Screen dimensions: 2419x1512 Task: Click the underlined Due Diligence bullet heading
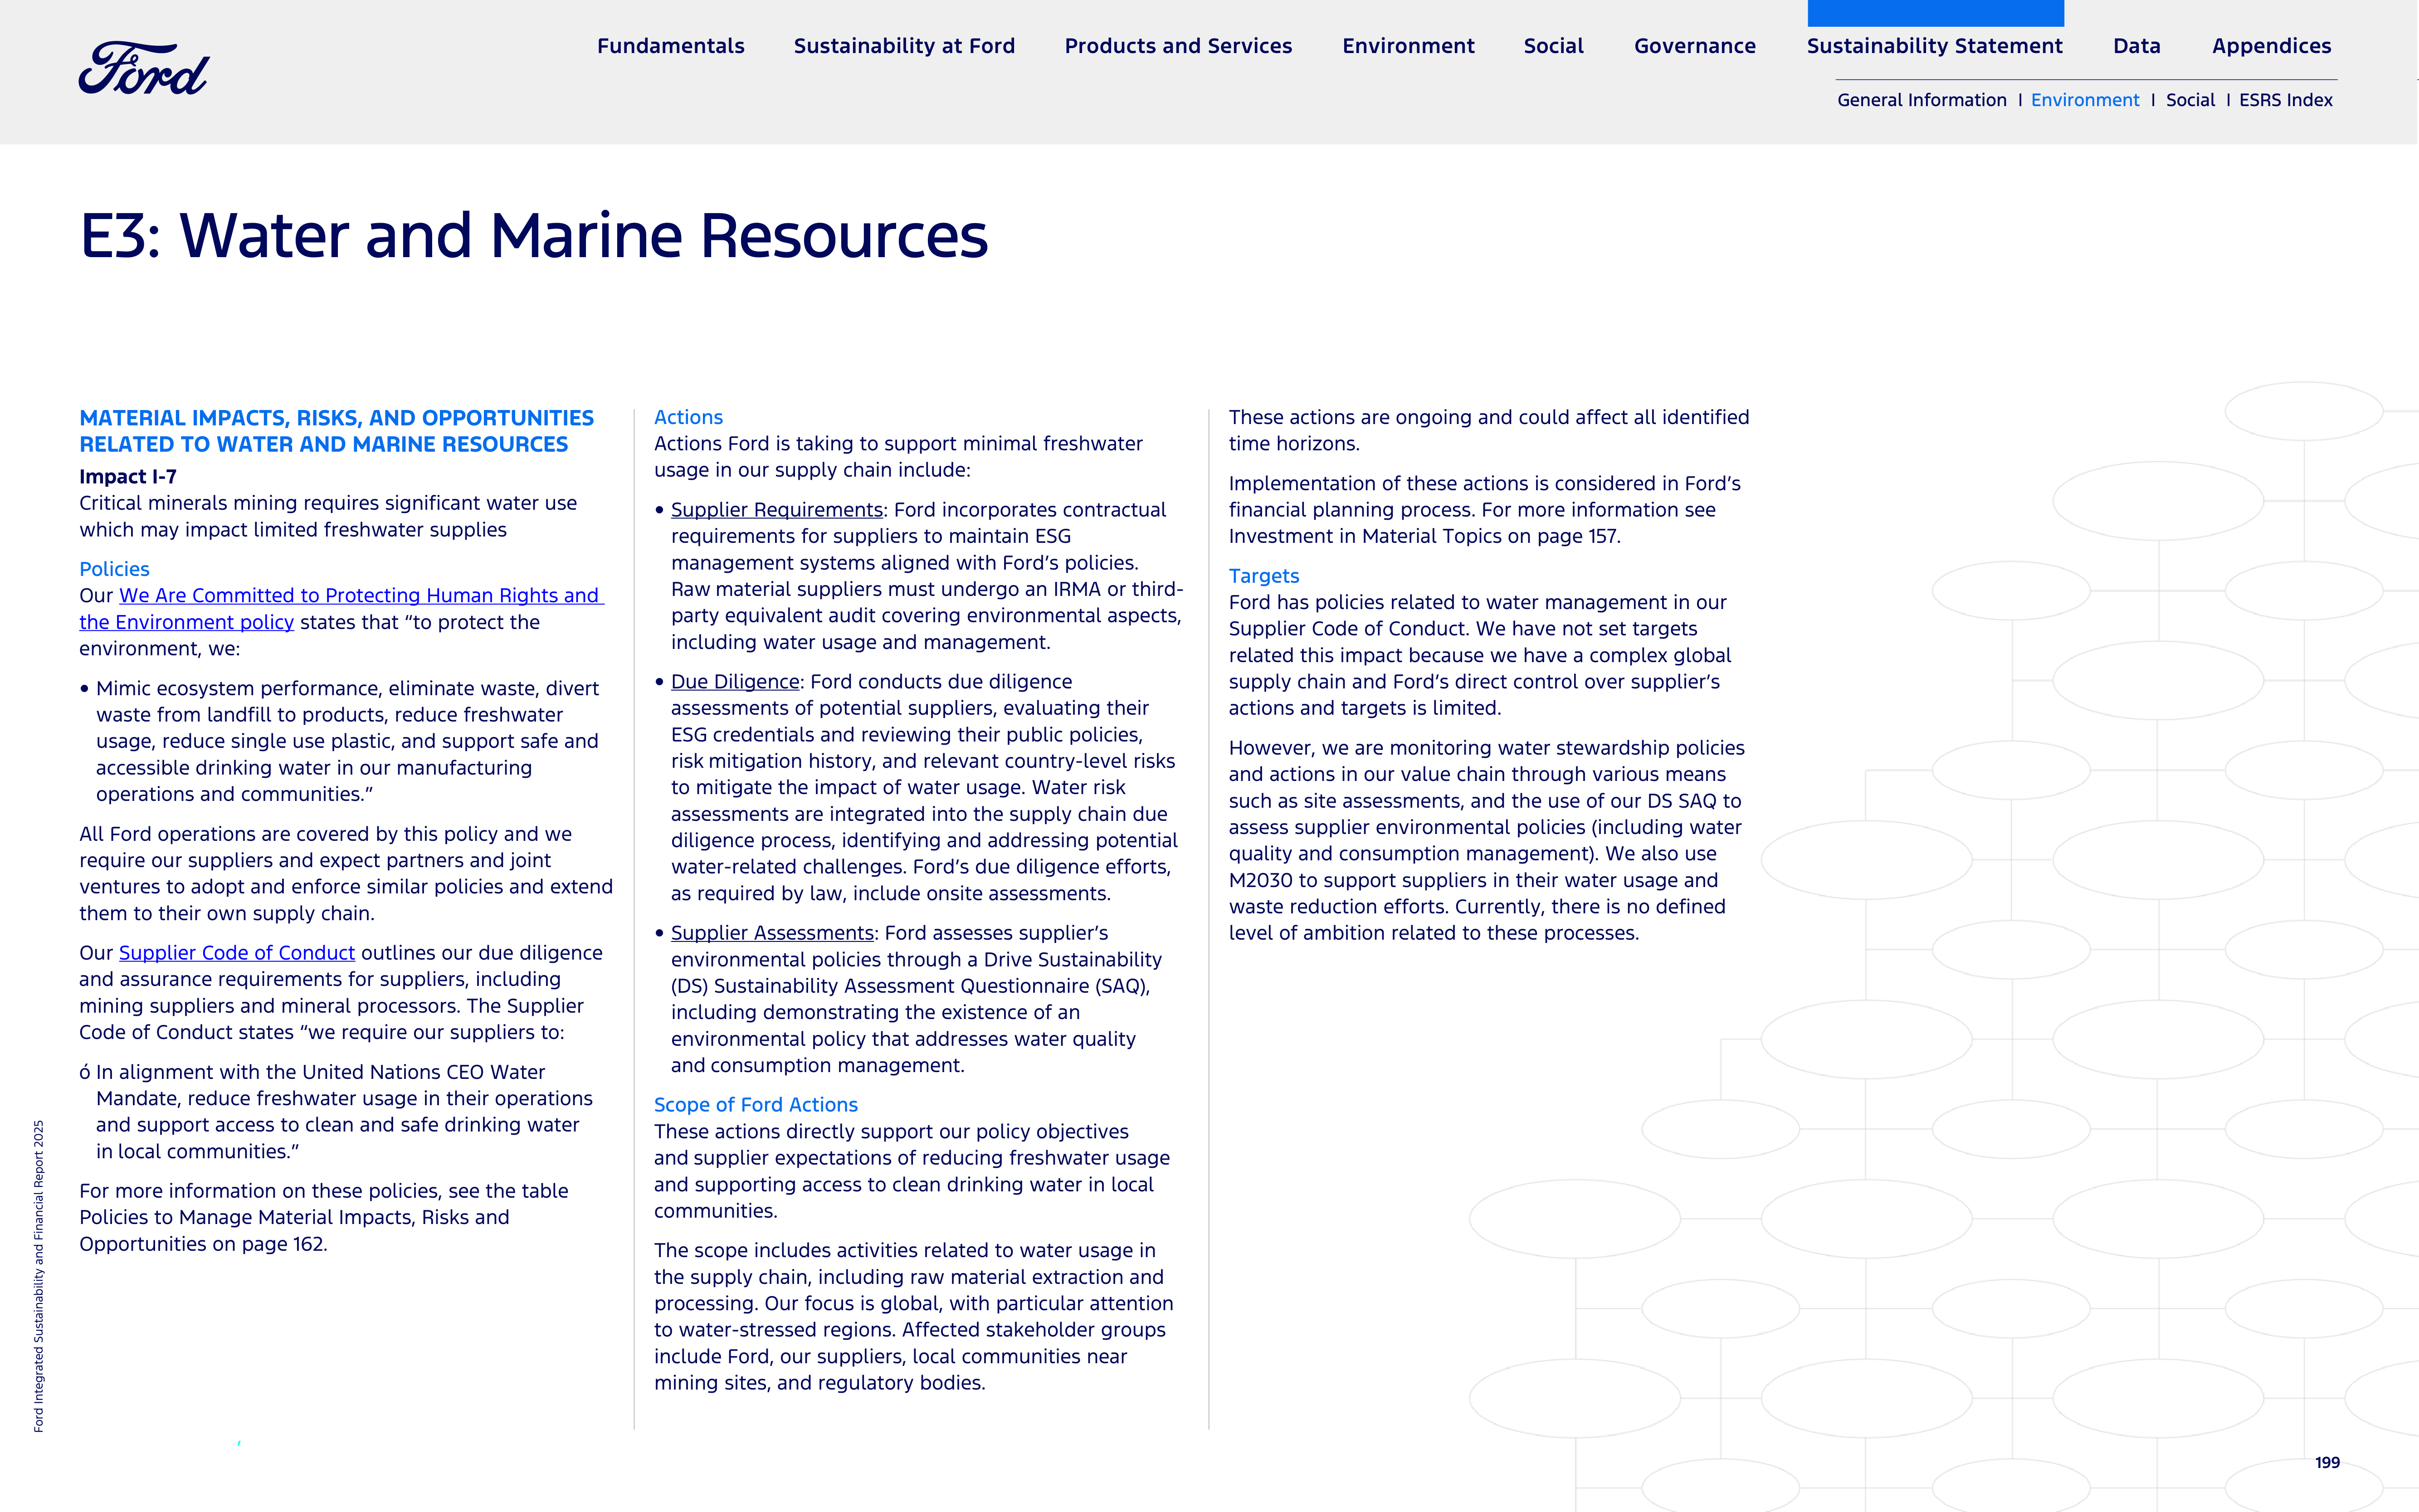point(735,682)
